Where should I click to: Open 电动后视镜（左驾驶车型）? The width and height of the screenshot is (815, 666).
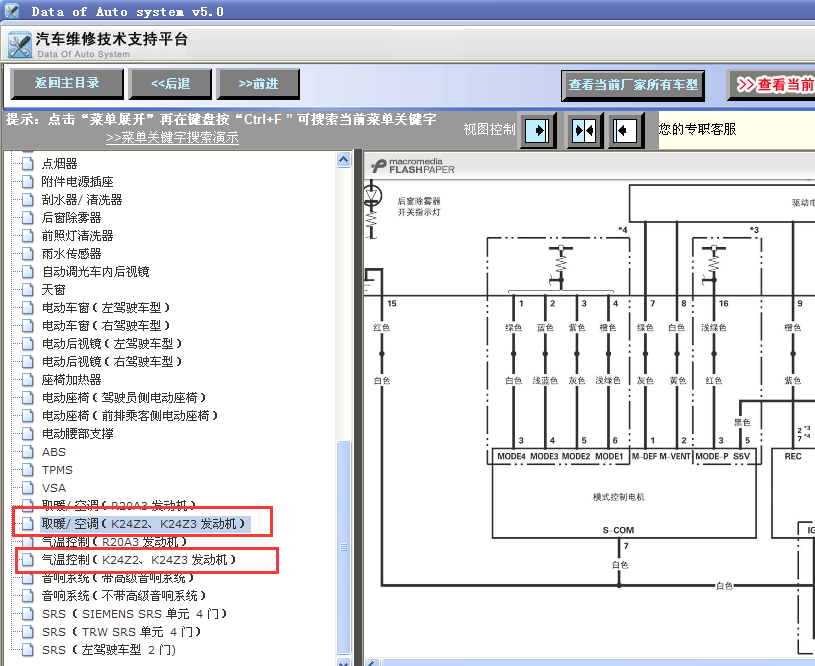tap(112, 344)
